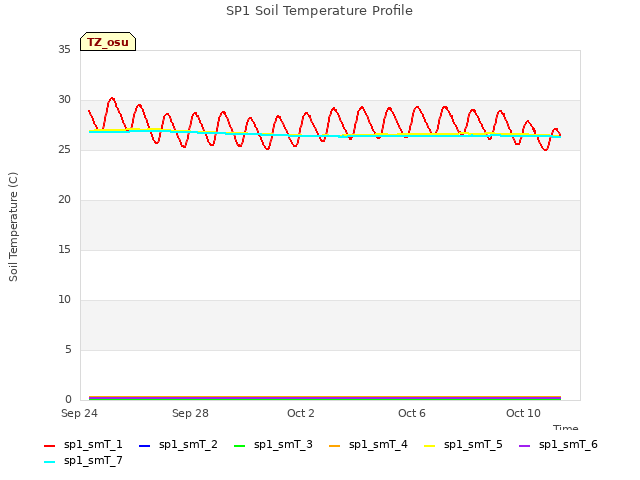Screen dimensions: 640x480
Task: Click the 15 y-axis tick label
Action: (x=64, y=249)
